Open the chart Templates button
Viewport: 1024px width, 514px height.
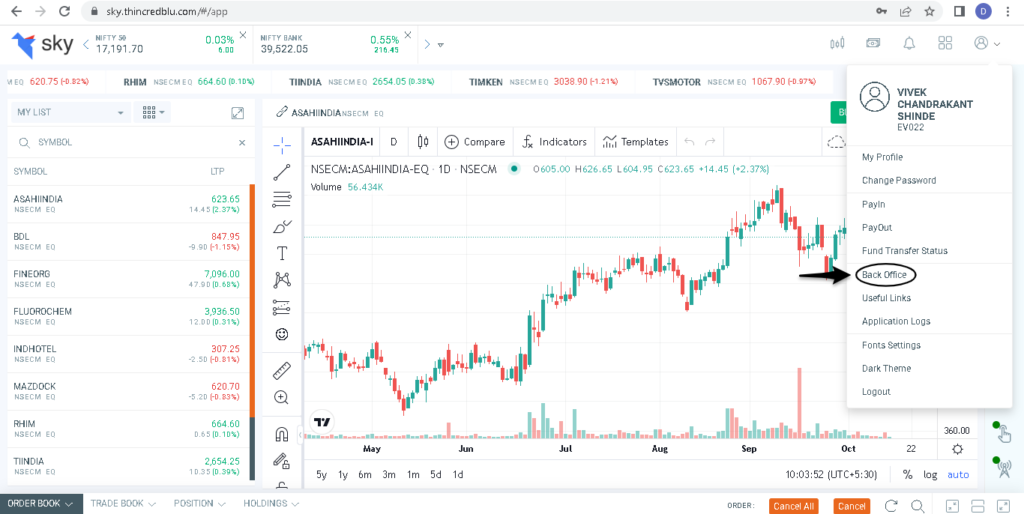[636, 142]
